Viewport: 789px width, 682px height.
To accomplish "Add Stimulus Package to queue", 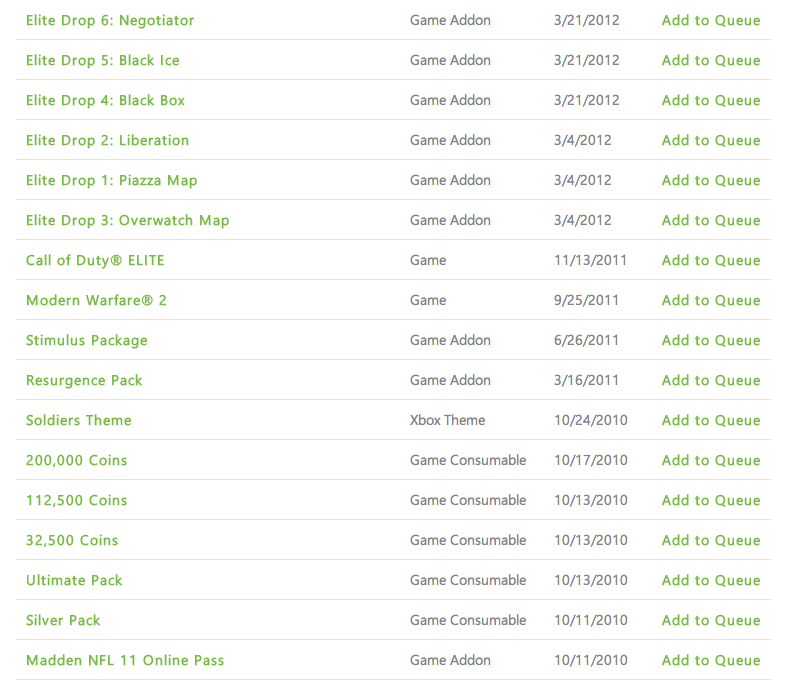I will (711, 340).
